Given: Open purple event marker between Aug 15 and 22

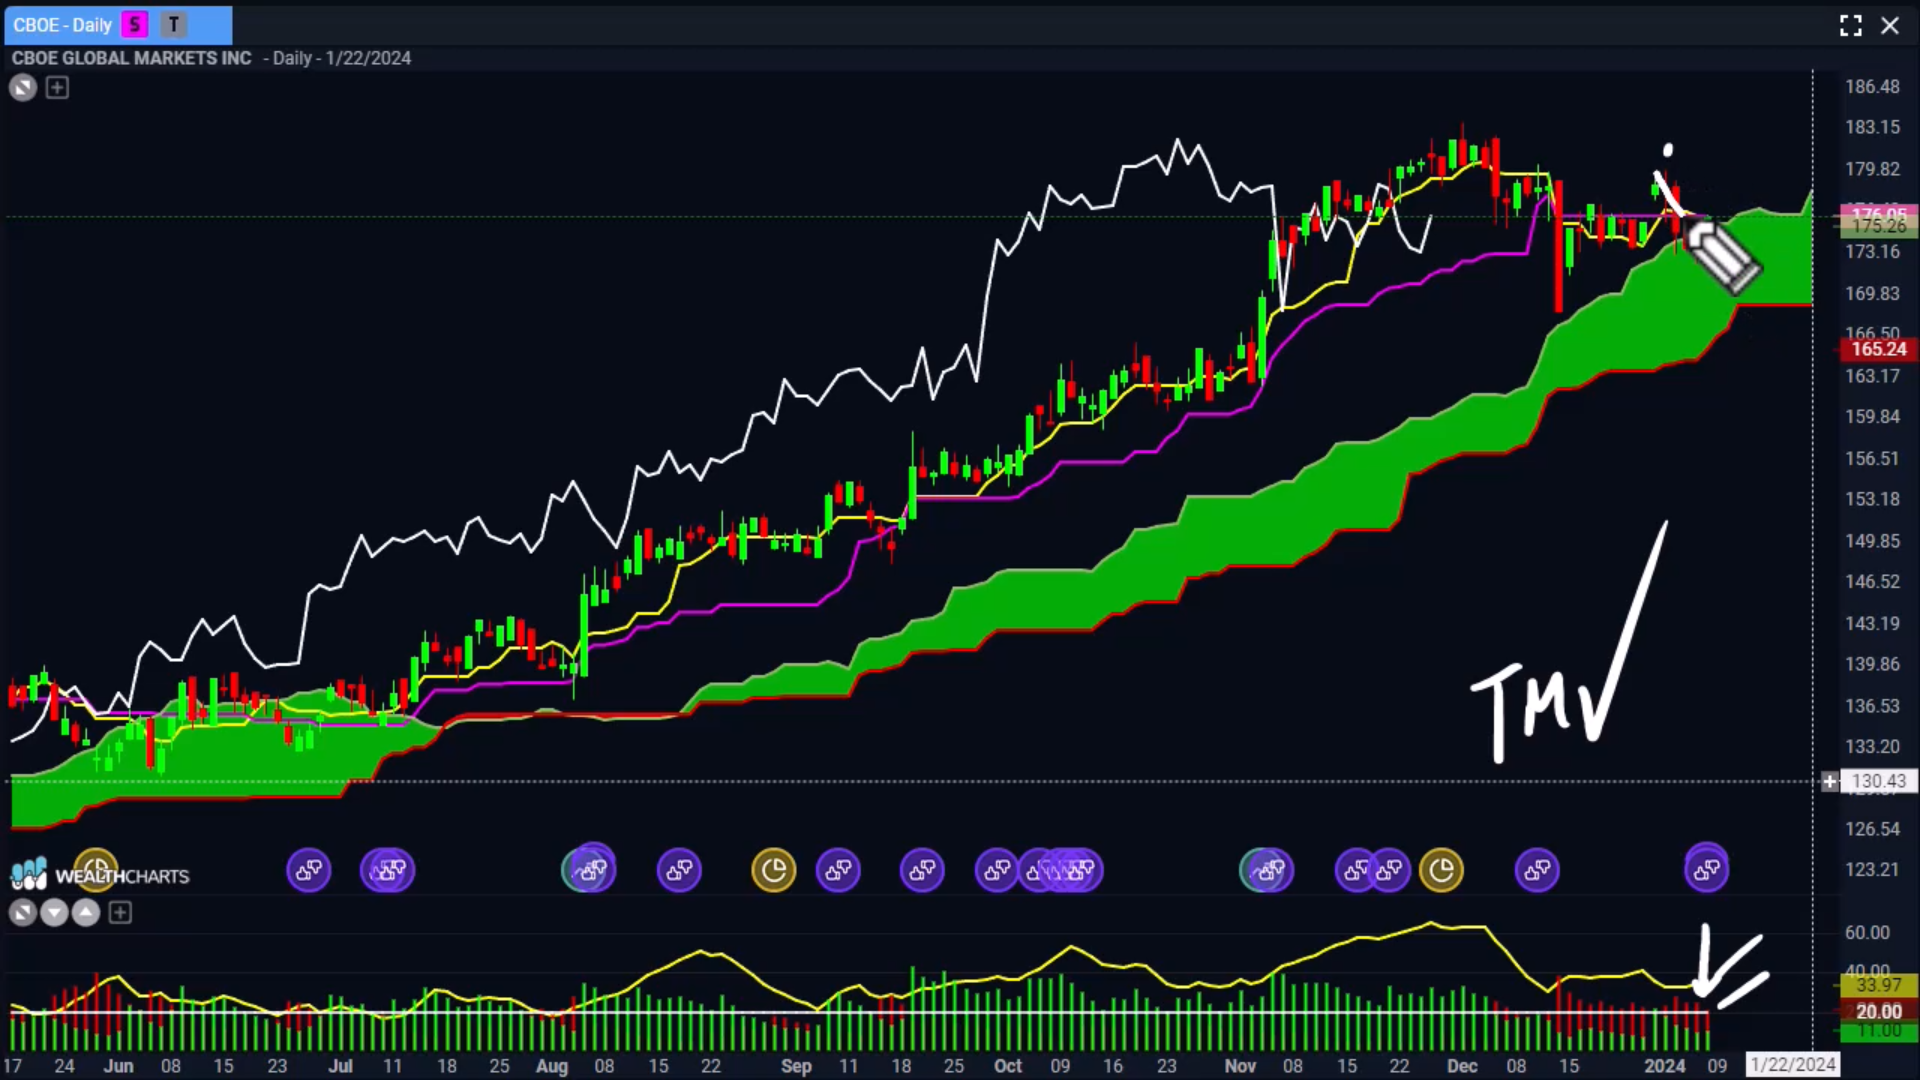Looking at the screenshot, I should click(x=679, y=870).
